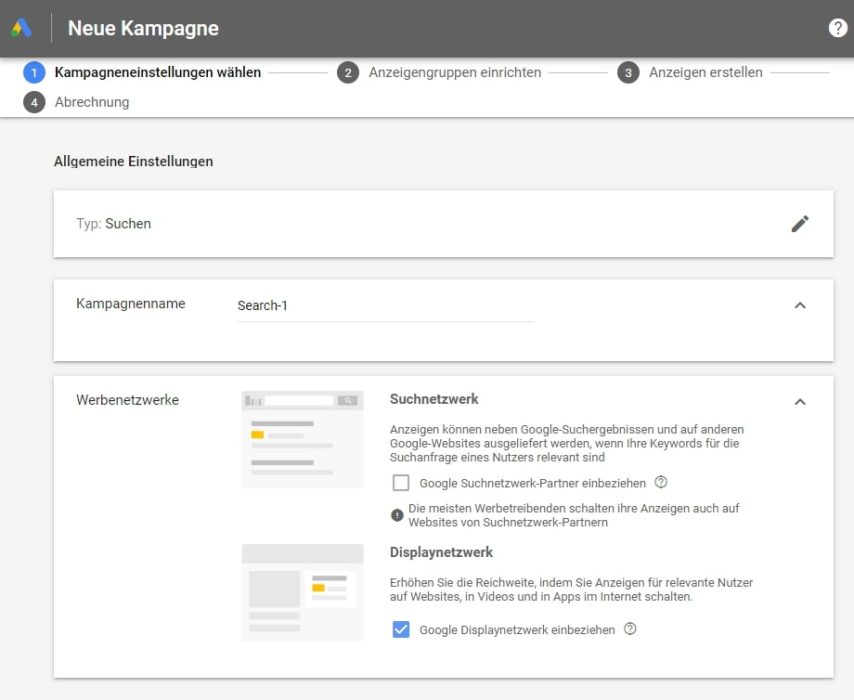
Task: Open the help question mark icon in header
Action: coord(837,28)
